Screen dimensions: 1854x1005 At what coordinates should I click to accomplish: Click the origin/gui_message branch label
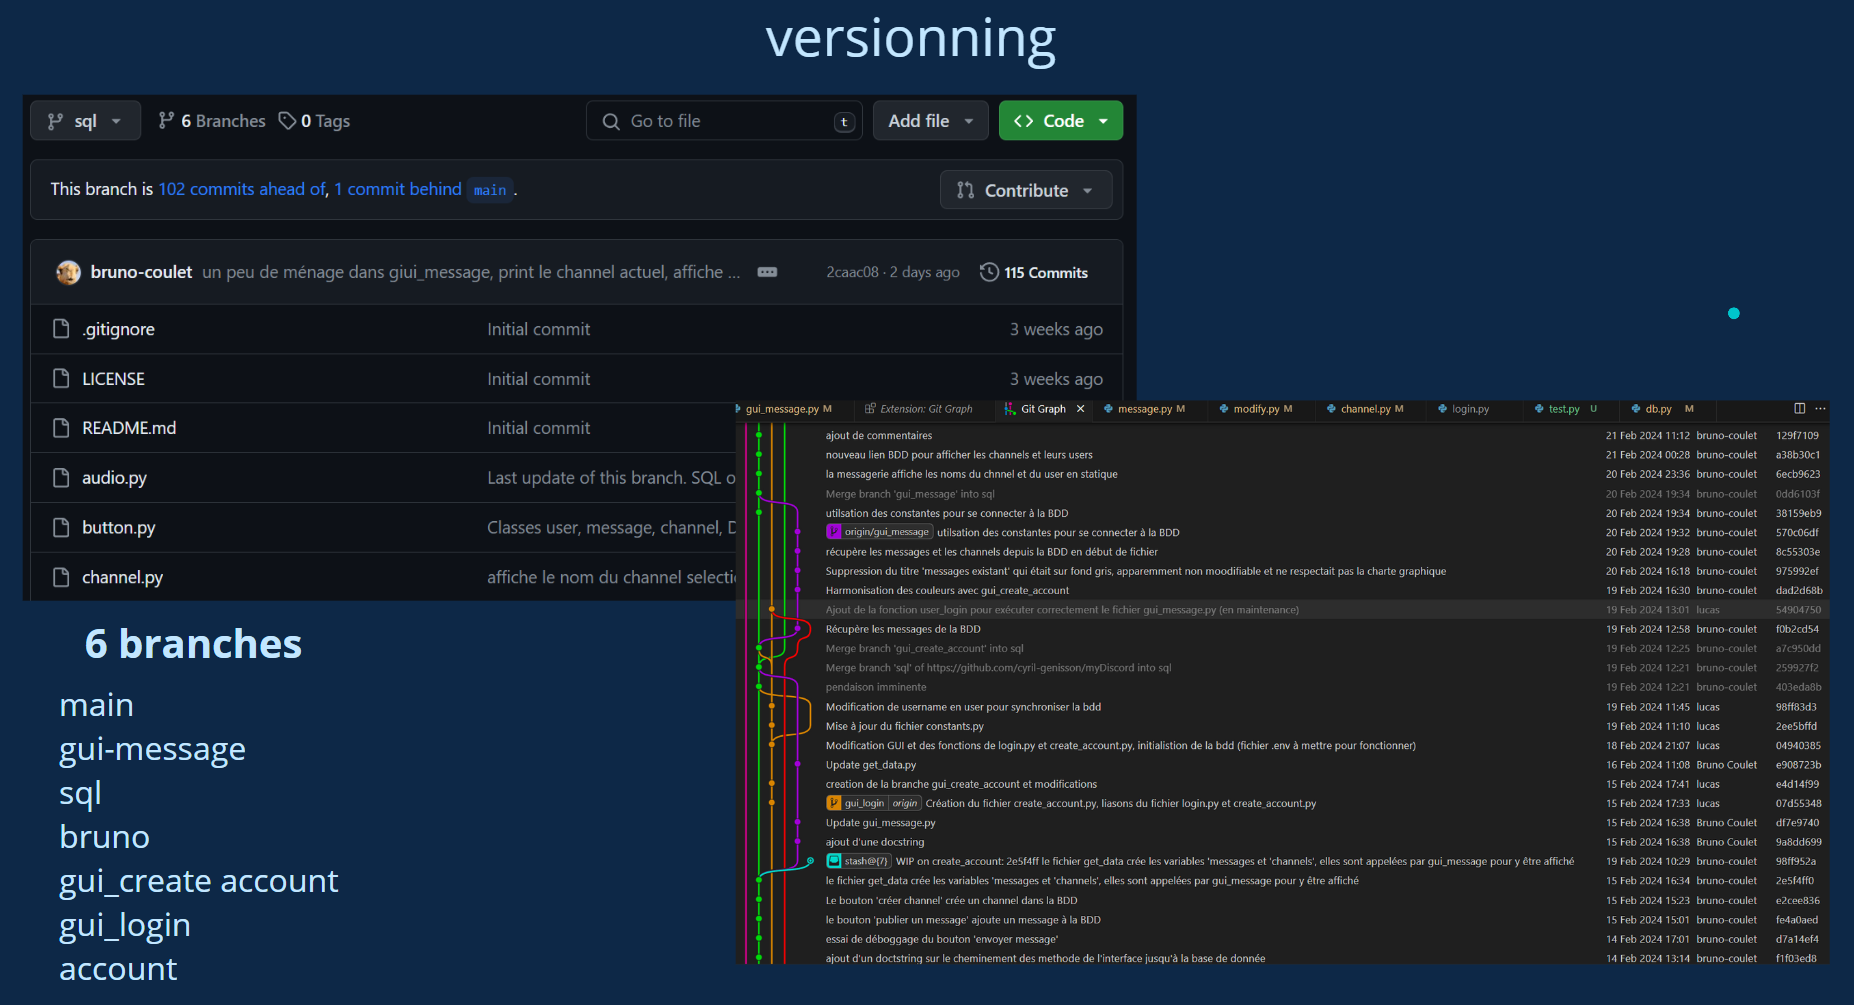880,532
